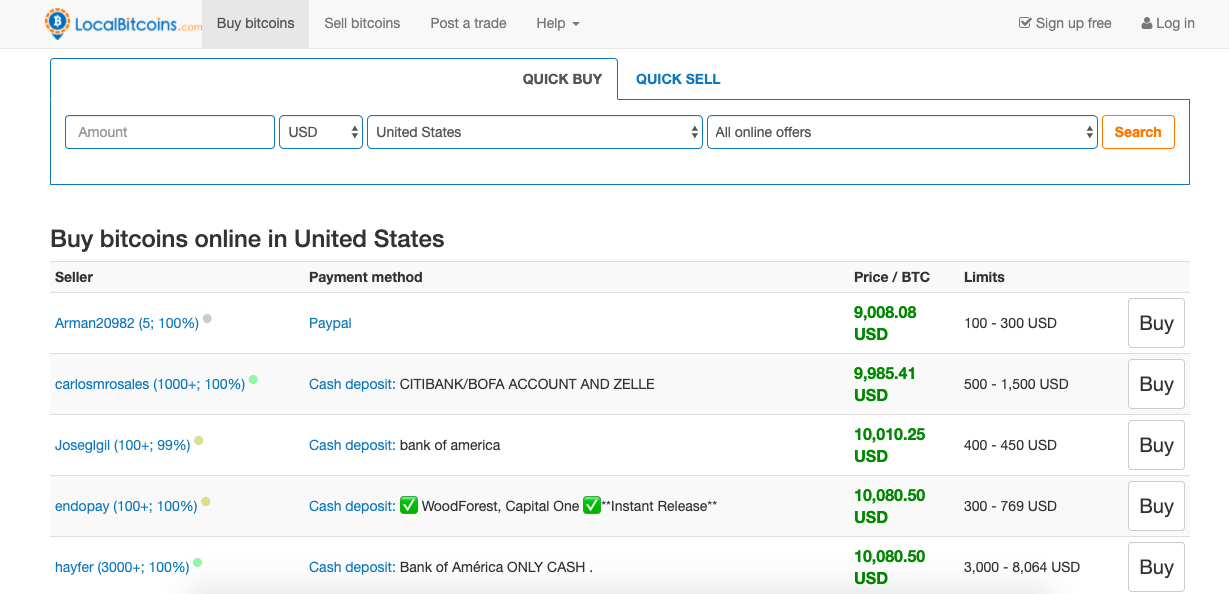Viewport: 1229px width, 594px height.
Task: Open seller carlosmrosales profile
Action: [150, 384]
